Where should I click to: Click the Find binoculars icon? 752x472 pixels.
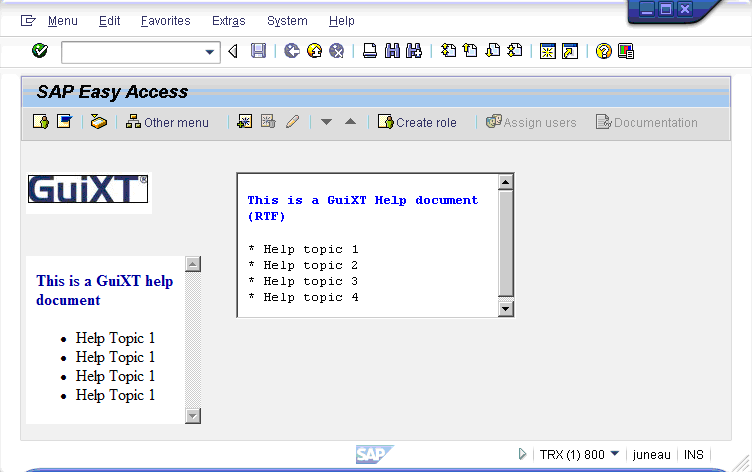point(392,51)
